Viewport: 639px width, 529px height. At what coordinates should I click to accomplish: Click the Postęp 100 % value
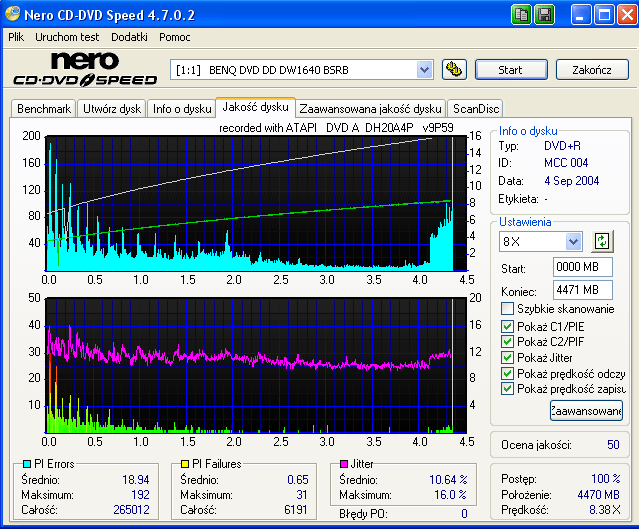(606, 478)
